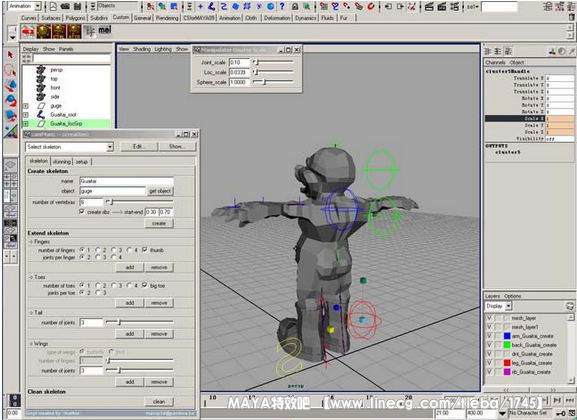Open the Panels menu in Outliner
Viewport: 577px width, 420px height.
coord(66,49)
